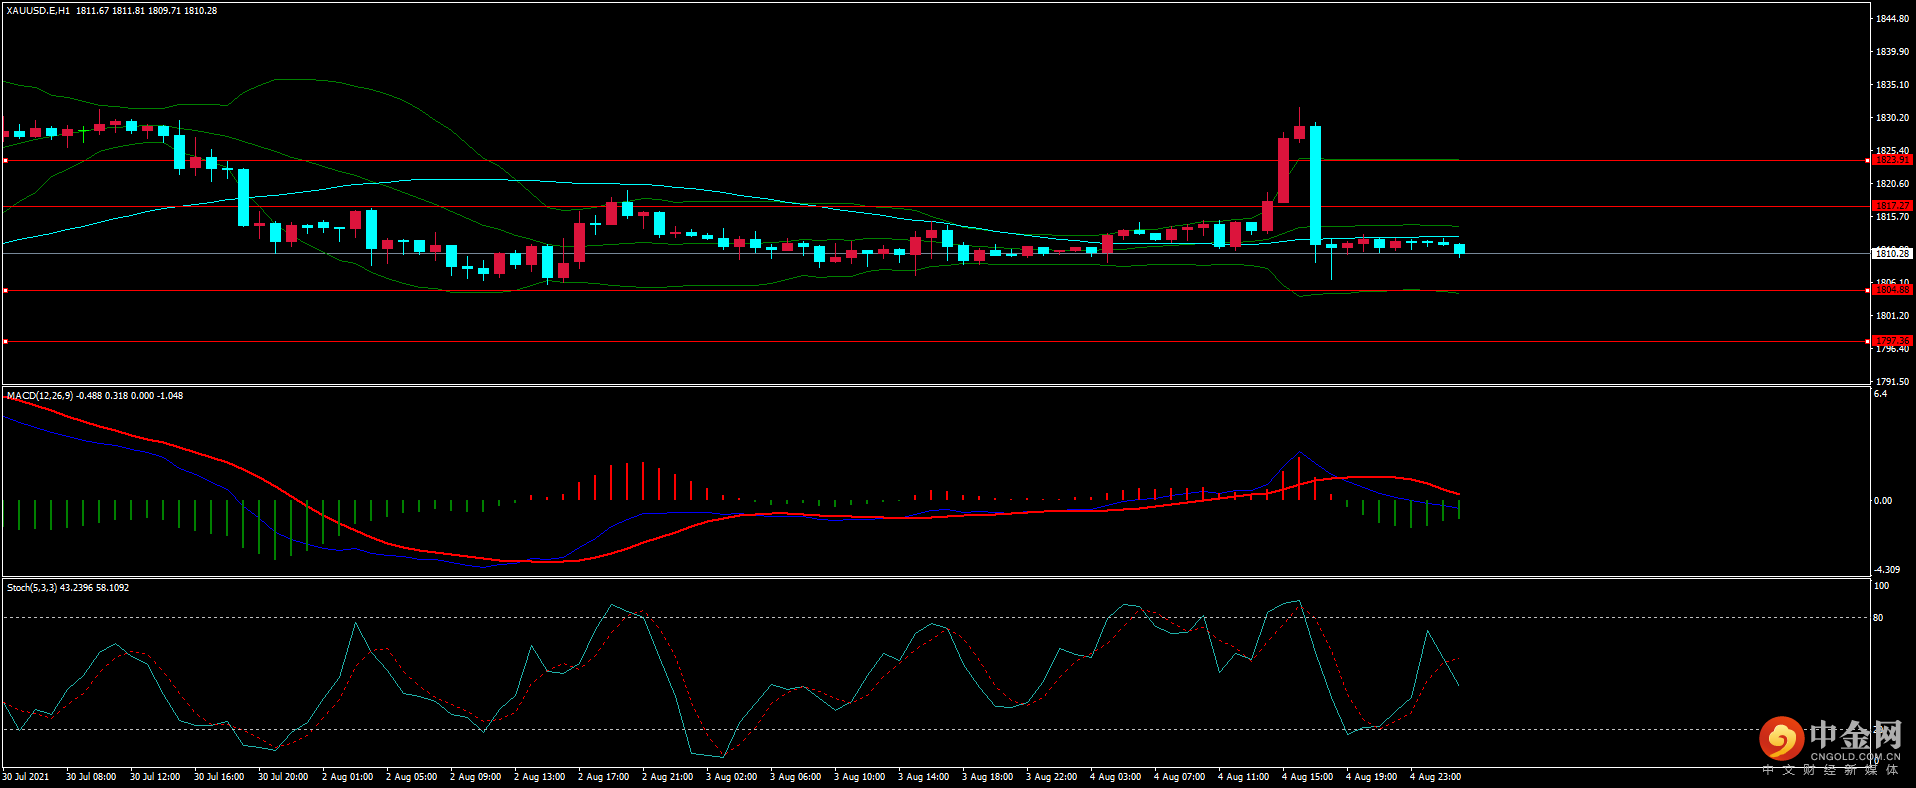Click the 30 Jul 16:00 time label

click(x=219, y=777)
